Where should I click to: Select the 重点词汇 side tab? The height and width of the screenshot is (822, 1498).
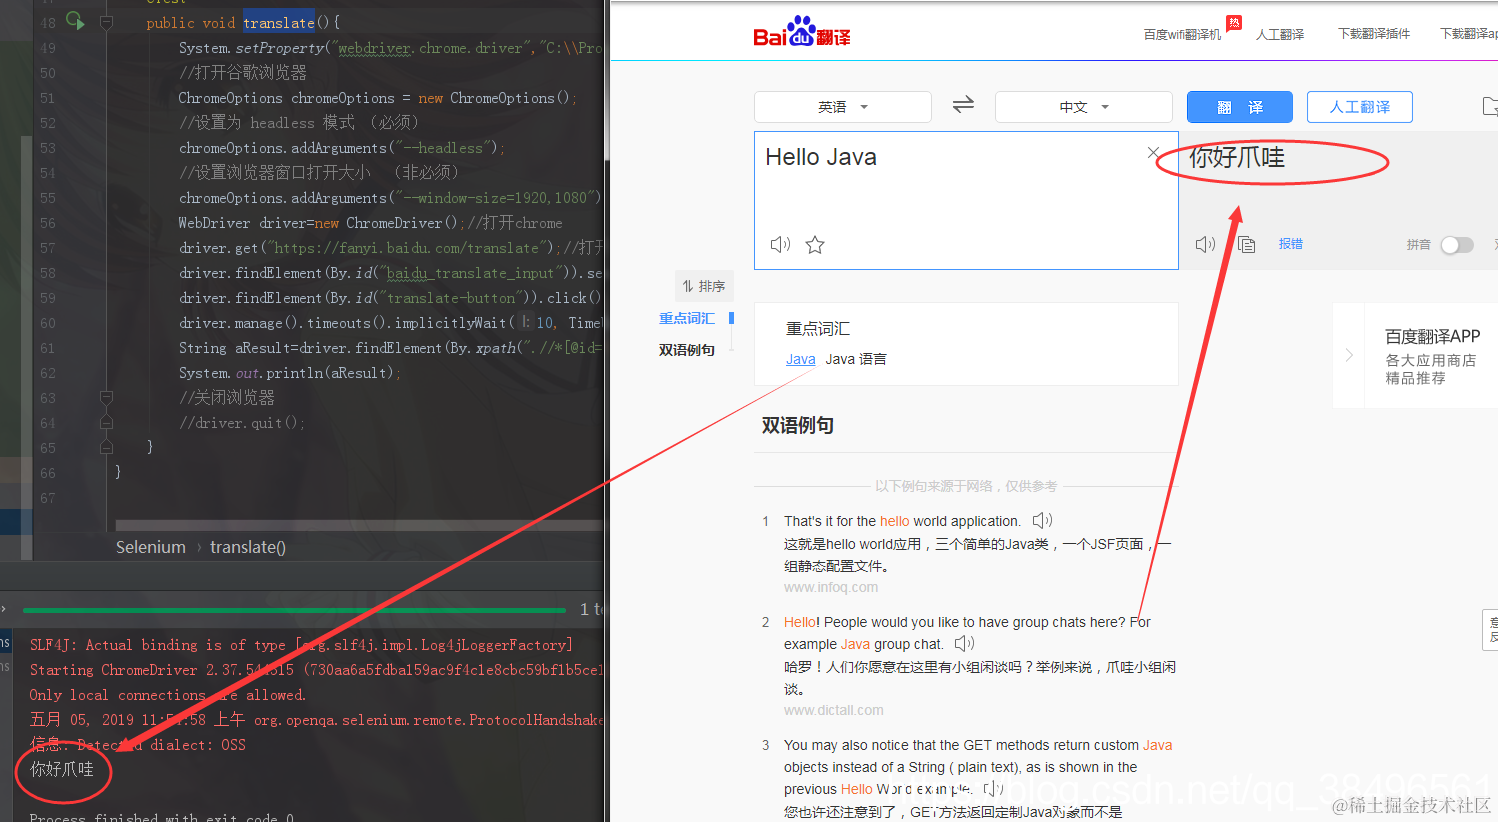(x=687, y=318)
